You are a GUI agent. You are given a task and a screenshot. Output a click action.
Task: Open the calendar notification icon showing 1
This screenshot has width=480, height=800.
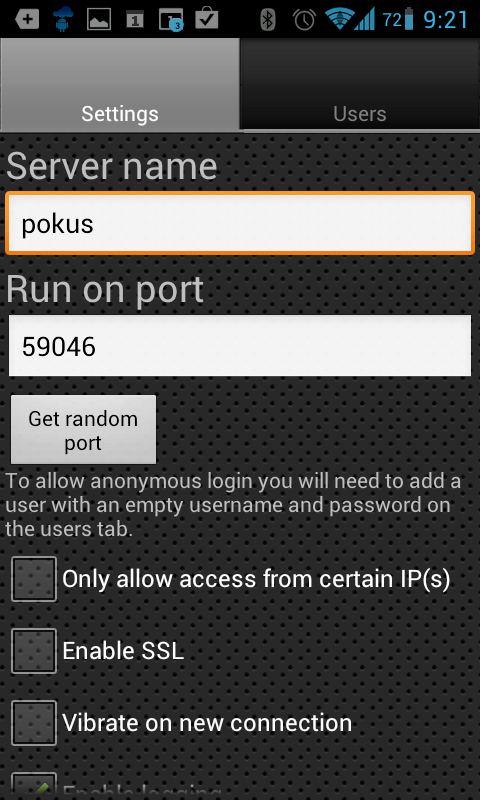coord(135,19)
